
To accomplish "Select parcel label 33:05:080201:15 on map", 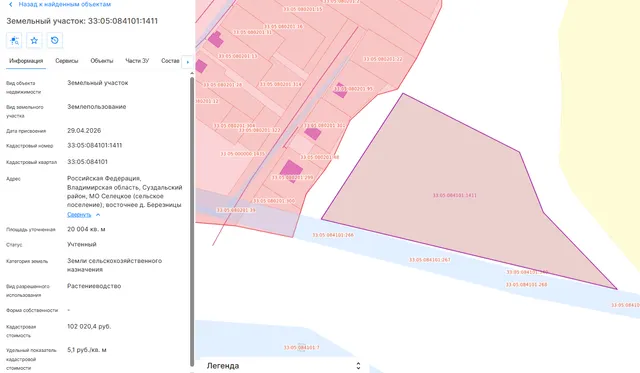I will [x=303, y=9].
